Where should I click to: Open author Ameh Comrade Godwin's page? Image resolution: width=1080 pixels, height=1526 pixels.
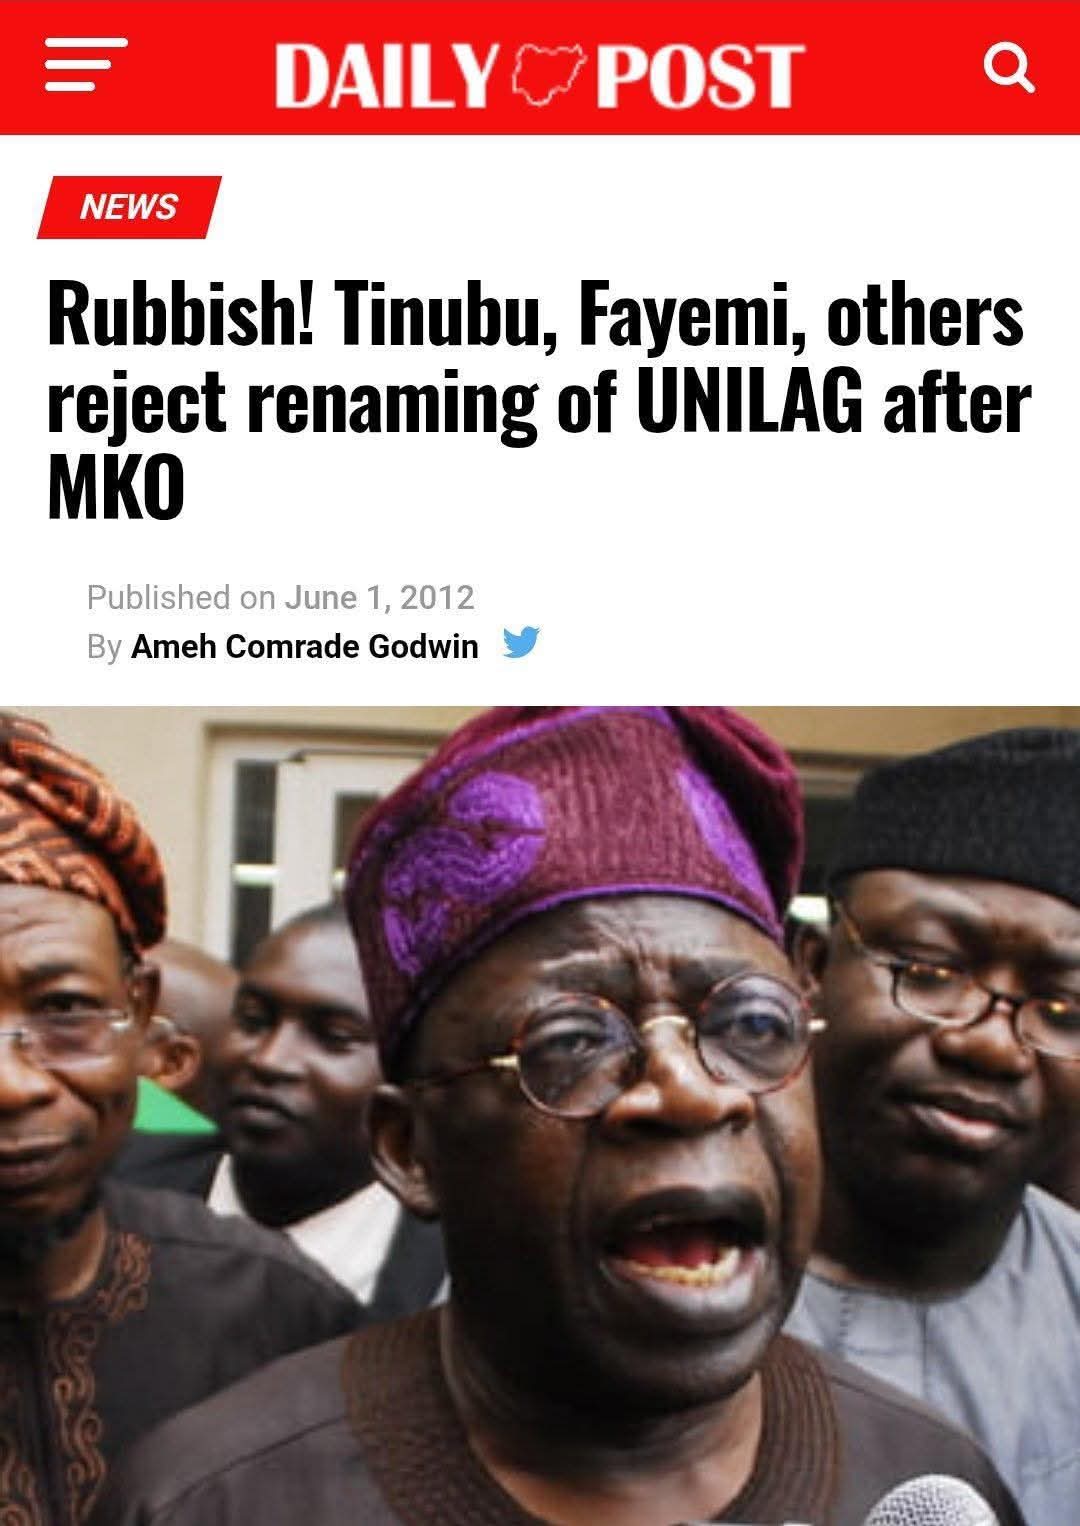click(x=305, y=647)
